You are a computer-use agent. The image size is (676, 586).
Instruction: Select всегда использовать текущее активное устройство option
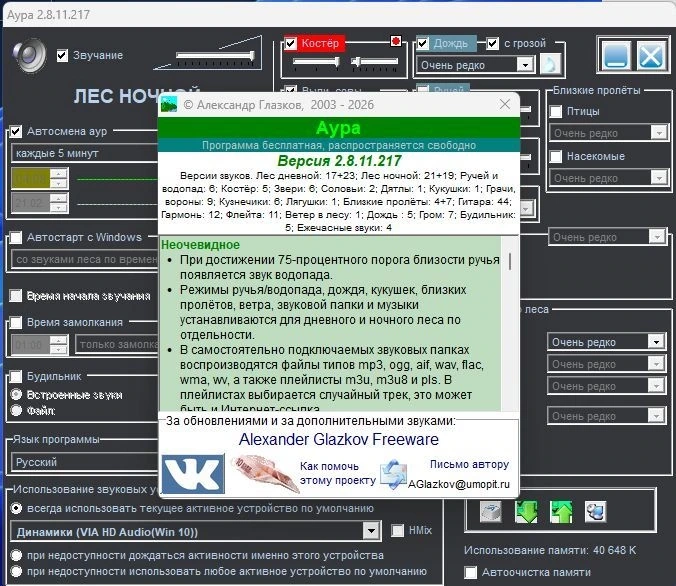point(16,508)
